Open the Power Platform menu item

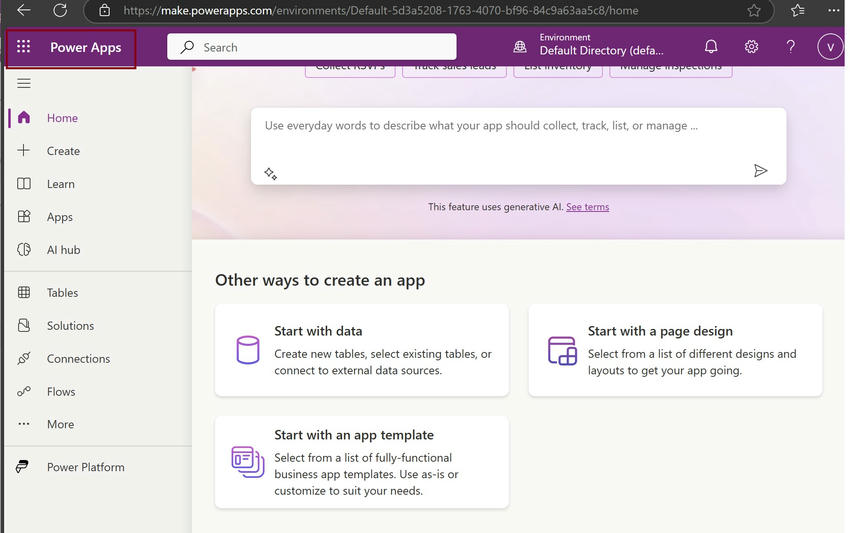click(x=85, y=467)
